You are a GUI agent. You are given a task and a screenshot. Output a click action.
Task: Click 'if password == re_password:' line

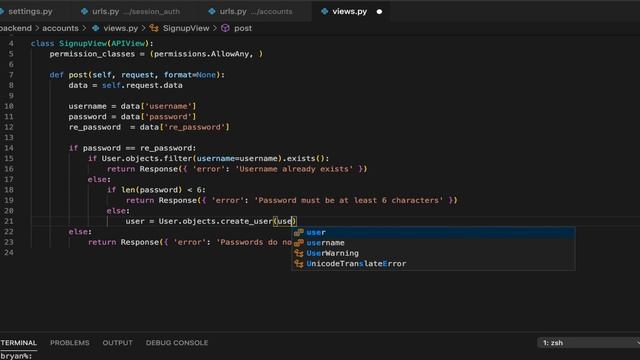tap(133, 148)
